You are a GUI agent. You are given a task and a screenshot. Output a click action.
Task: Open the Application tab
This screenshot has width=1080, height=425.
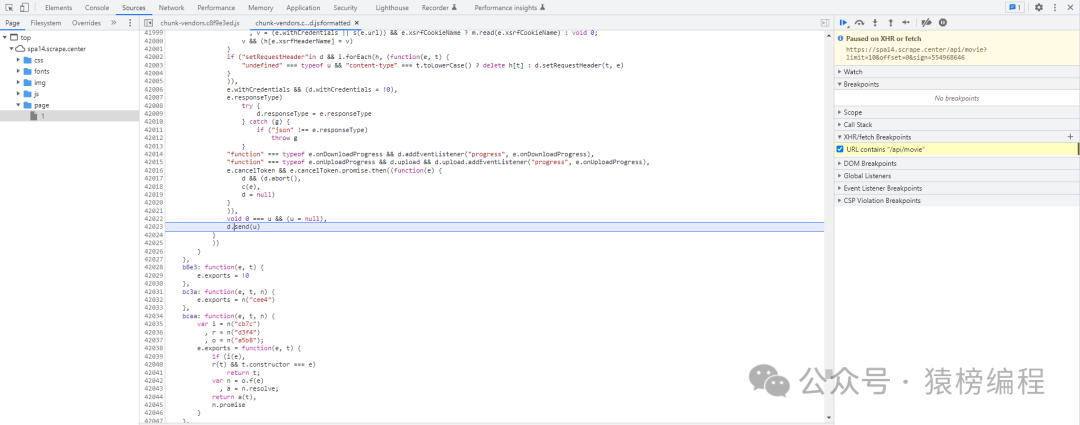tap(303, 8)
